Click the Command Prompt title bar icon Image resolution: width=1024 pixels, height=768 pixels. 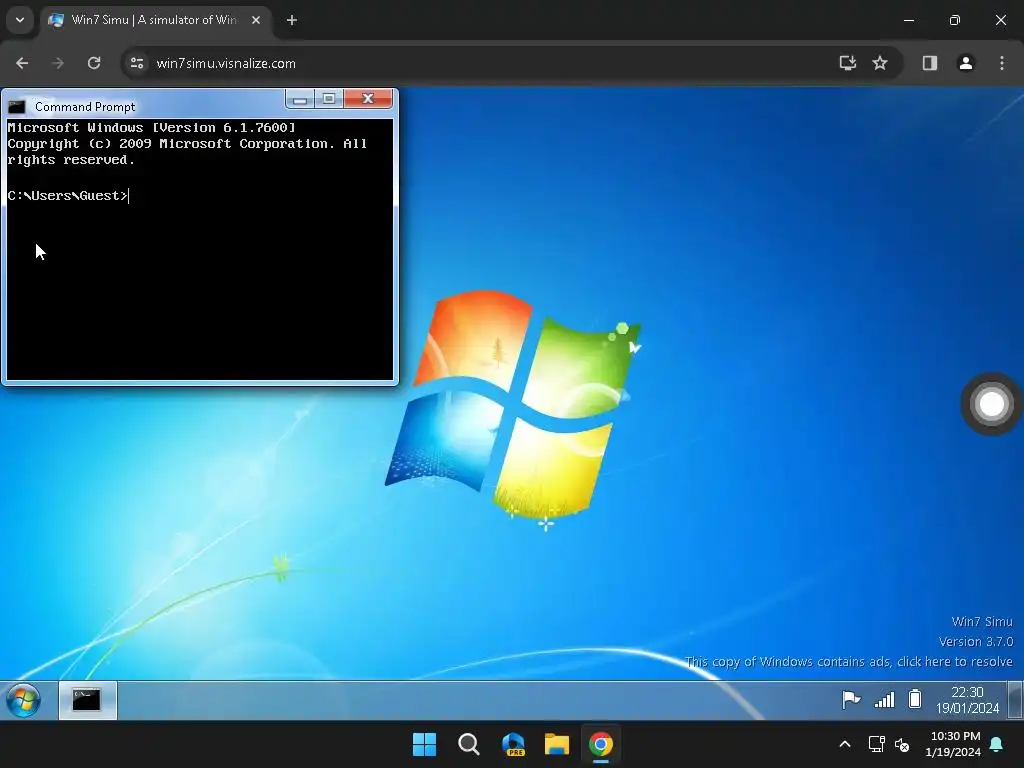pos(16,106)
